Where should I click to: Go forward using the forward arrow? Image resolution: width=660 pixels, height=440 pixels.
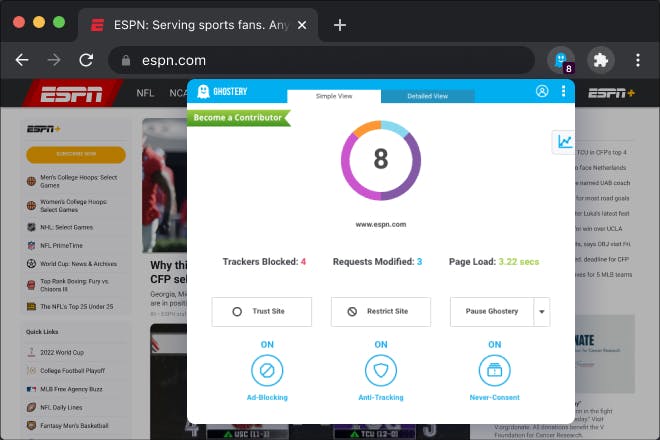(x=54, y=60)
